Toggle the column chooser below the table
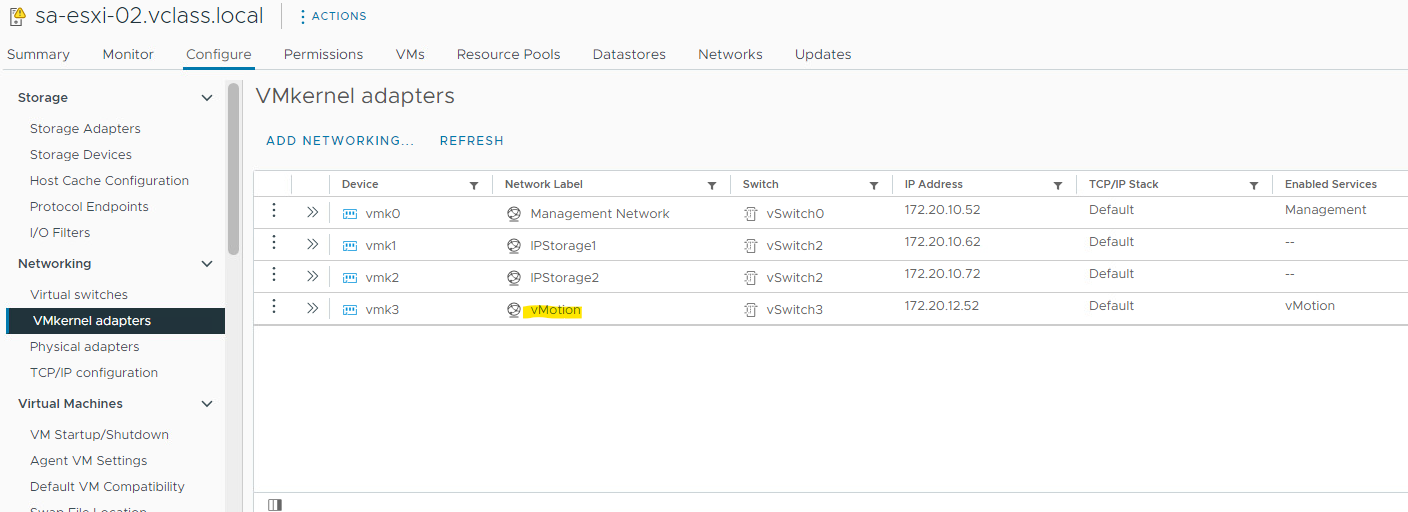1408x512 pixels. 275,505
